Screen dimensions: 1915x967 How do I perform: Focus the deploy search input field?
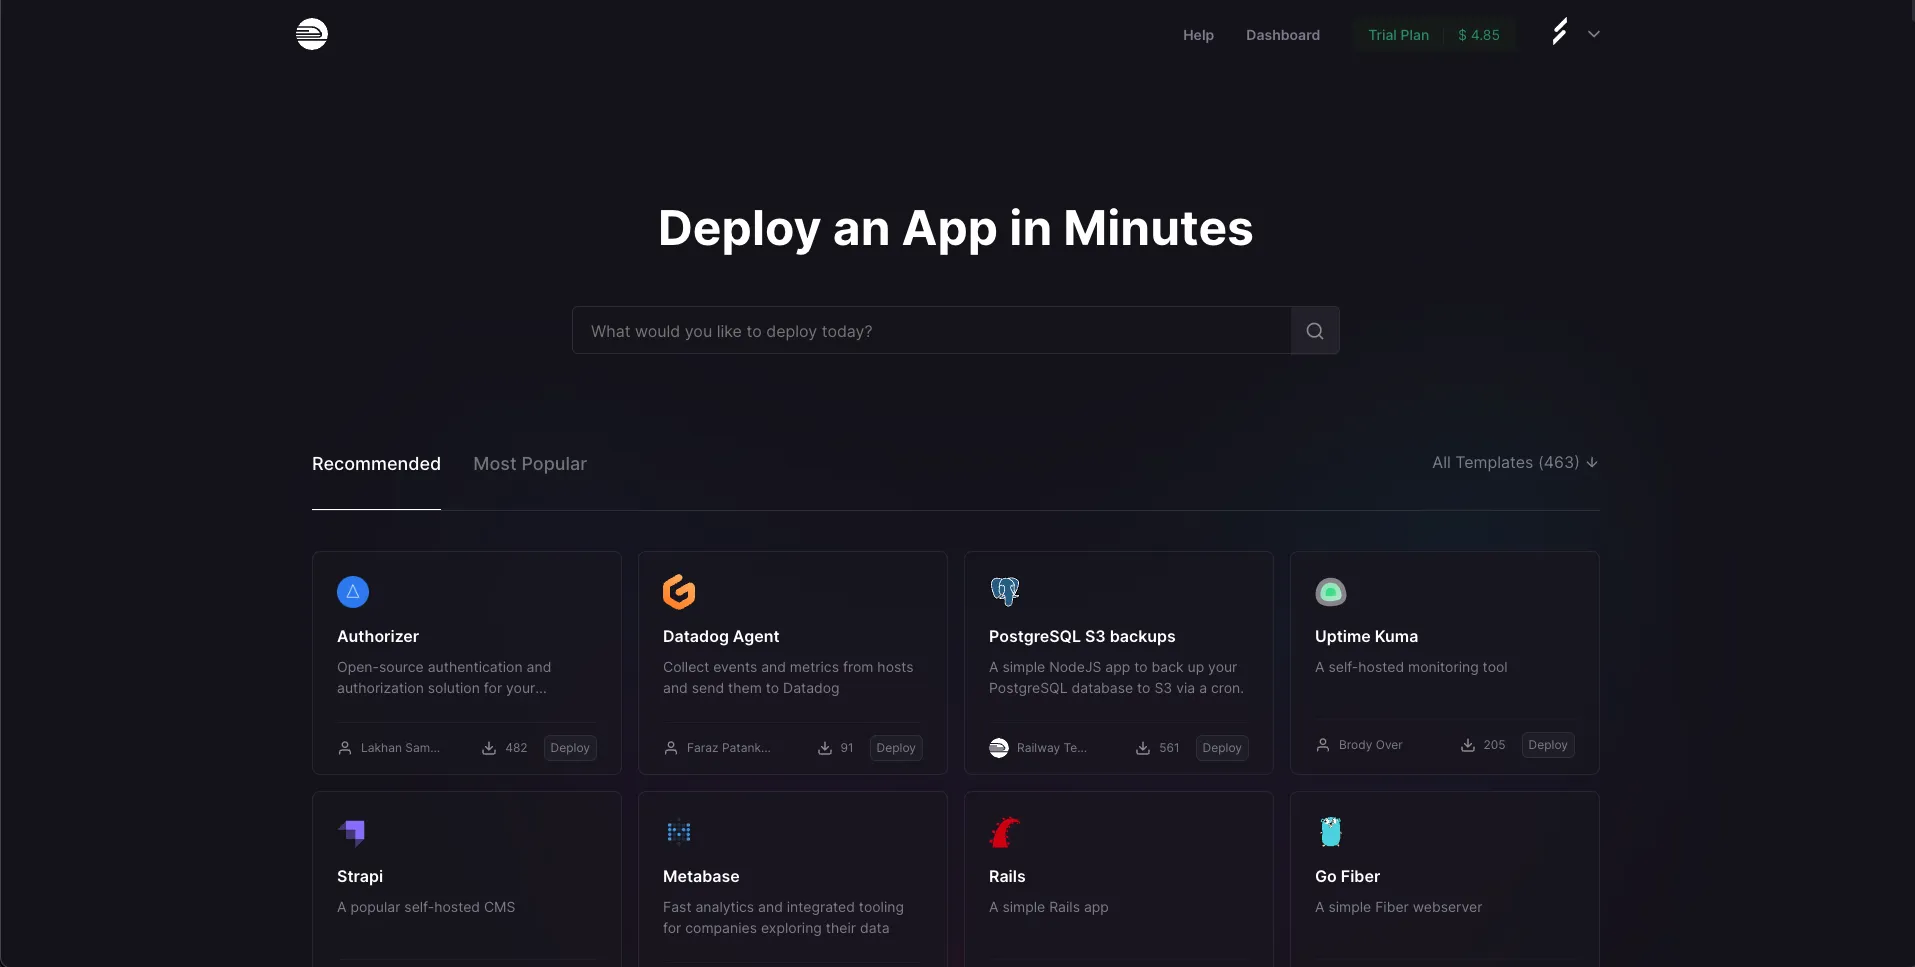932,331
